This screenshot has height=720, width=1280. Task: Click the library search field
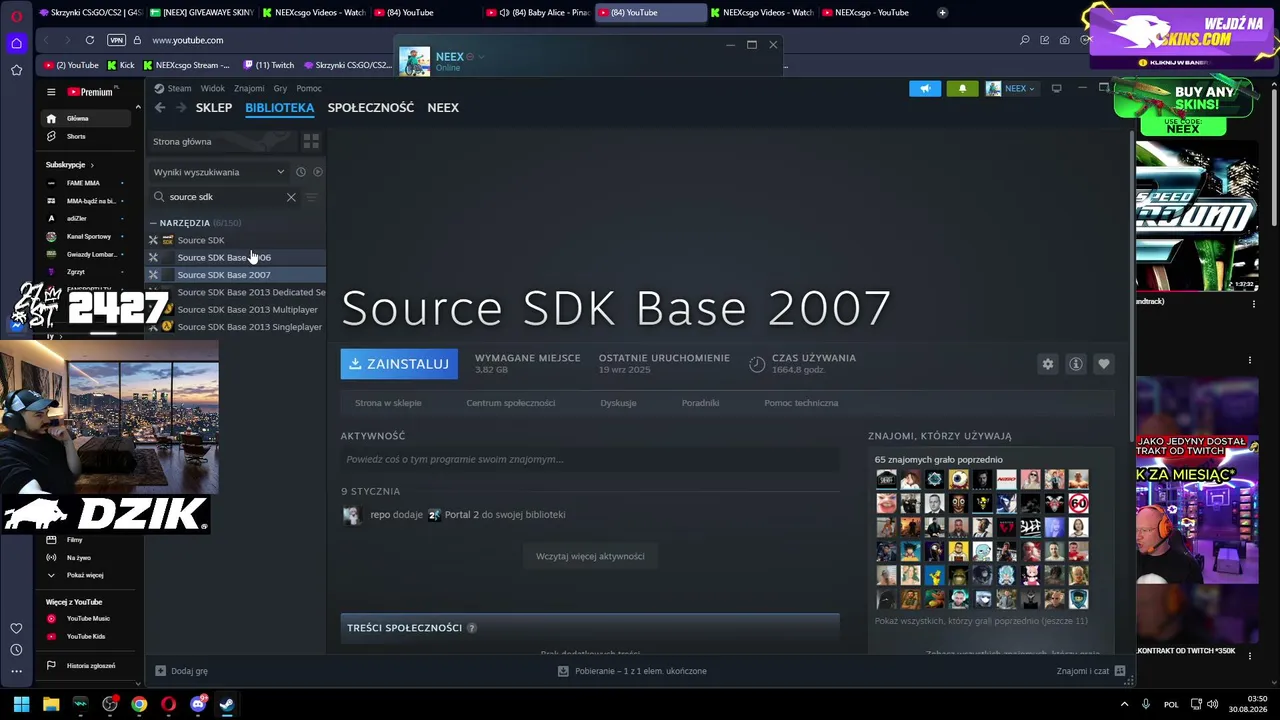pos(220,197)
